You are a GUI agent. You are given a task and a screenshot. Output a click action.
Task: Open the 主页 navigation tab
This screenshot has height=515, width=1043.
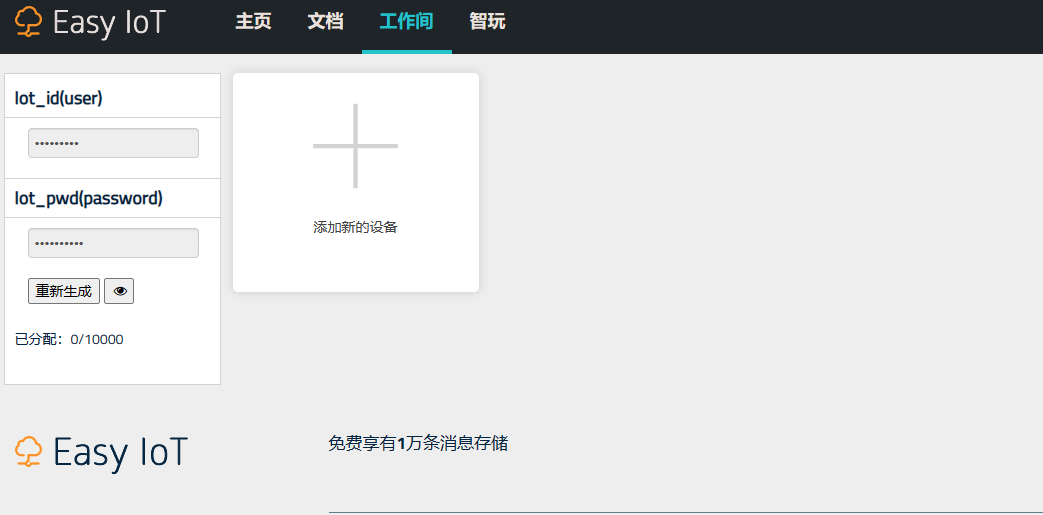pos(253,22)
